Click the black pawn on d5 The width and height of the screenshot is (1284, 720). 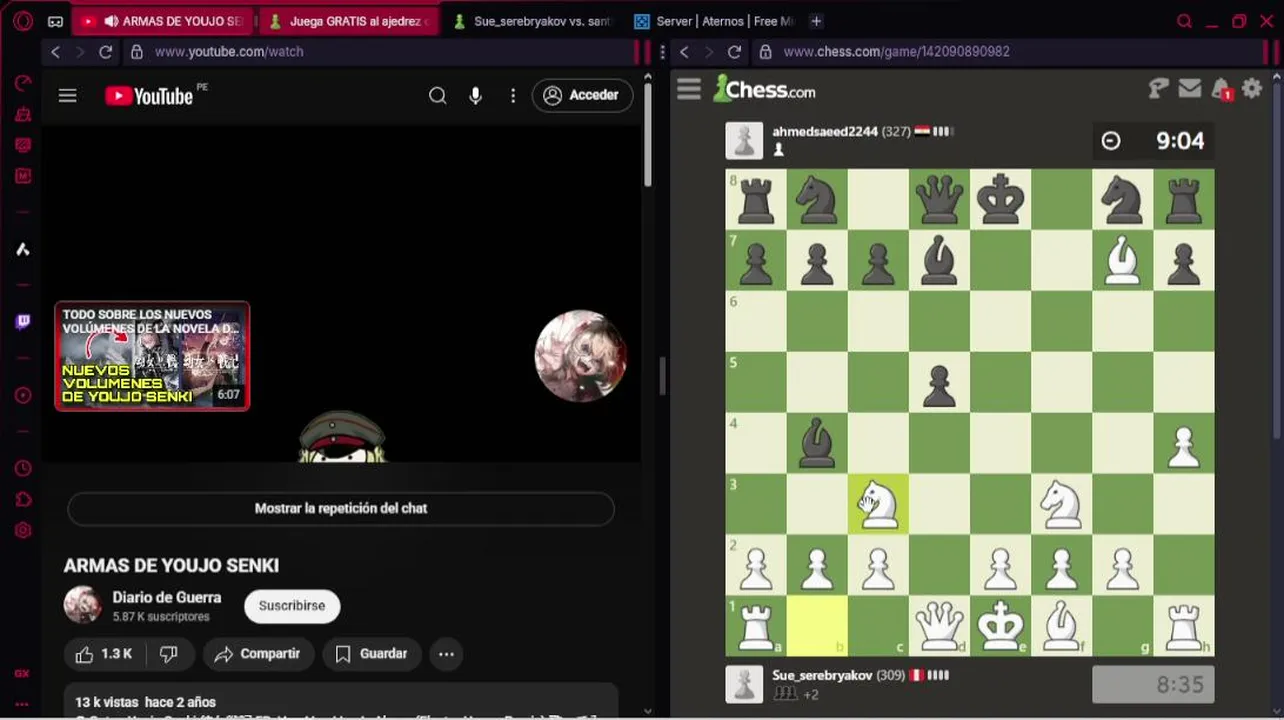[939, 382]
